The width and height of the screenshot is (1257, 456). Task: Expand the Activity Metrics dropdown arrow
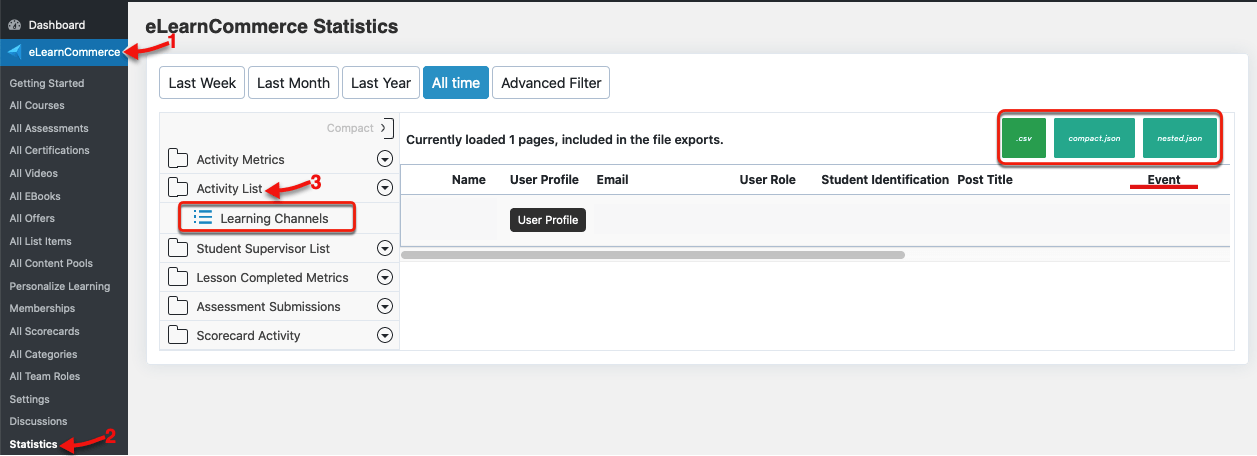click(x=384, y=159)
